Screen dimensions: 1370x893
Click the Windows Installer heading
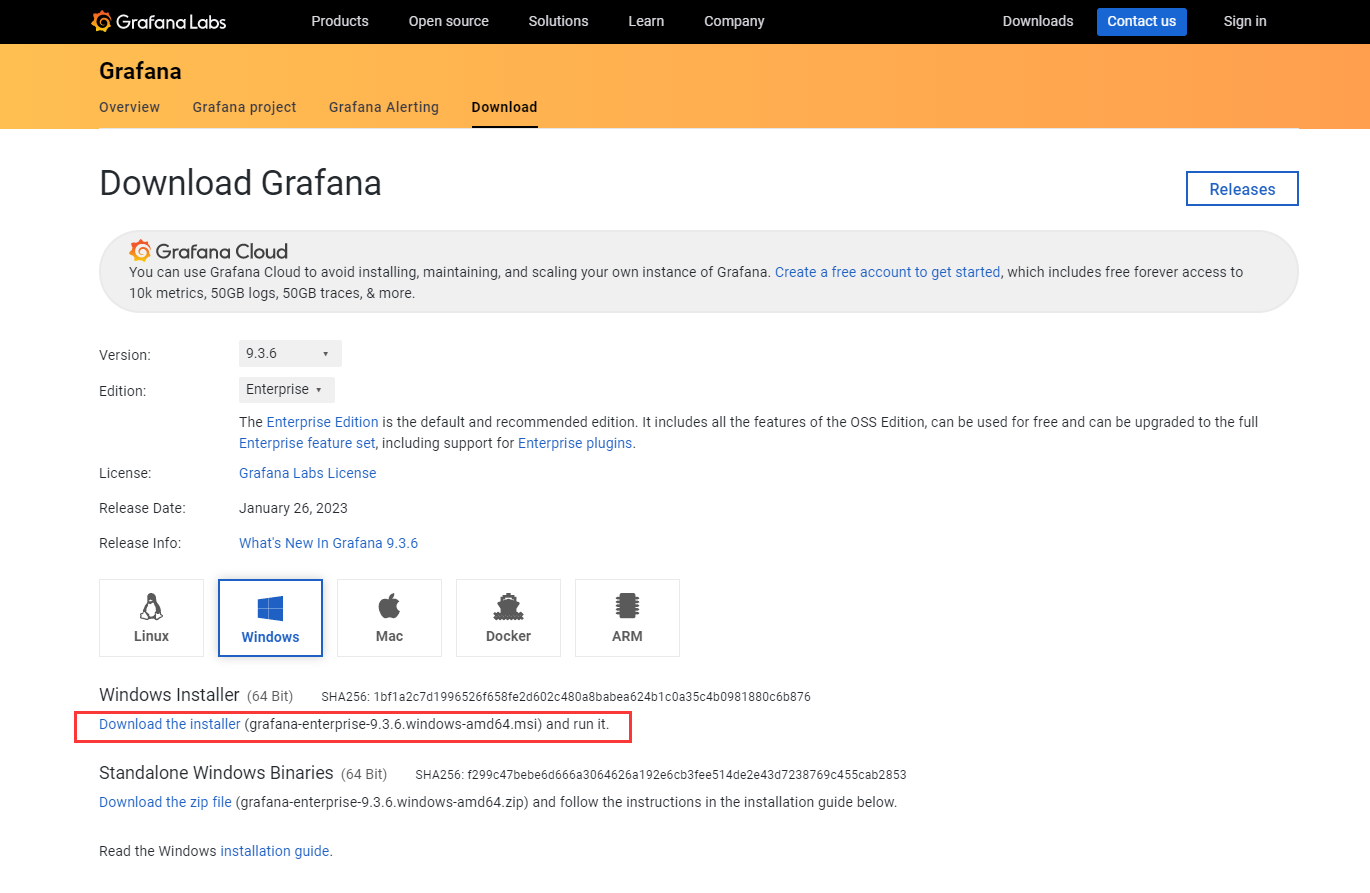pos(169,695)
